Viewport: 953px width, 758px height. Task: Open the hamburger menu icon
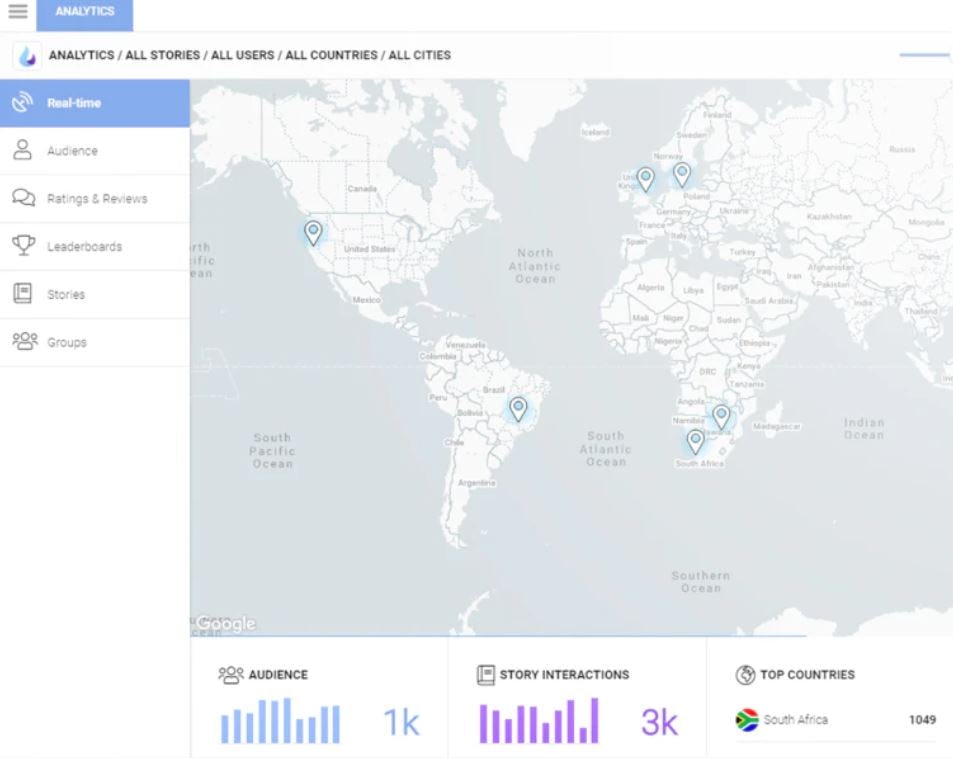click(18, 12)
